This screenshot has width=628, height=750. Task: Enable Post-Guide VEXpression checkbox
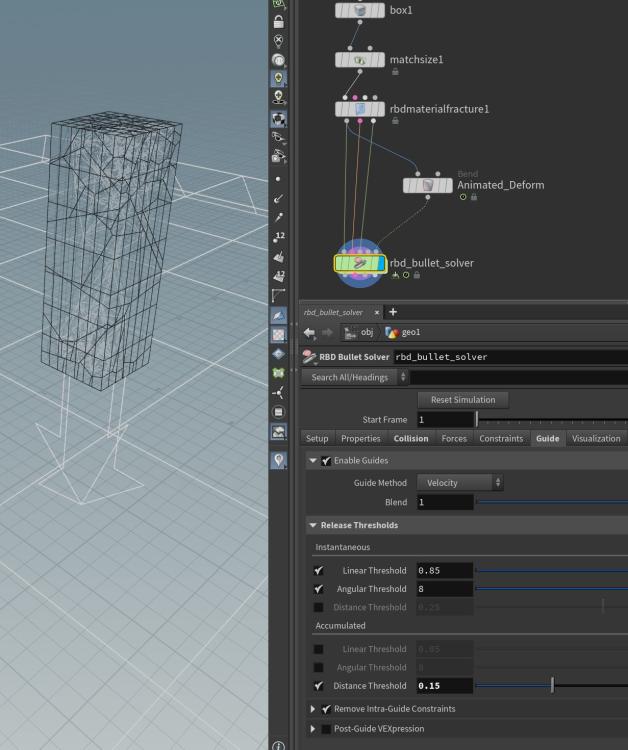[x=326, y=729]
